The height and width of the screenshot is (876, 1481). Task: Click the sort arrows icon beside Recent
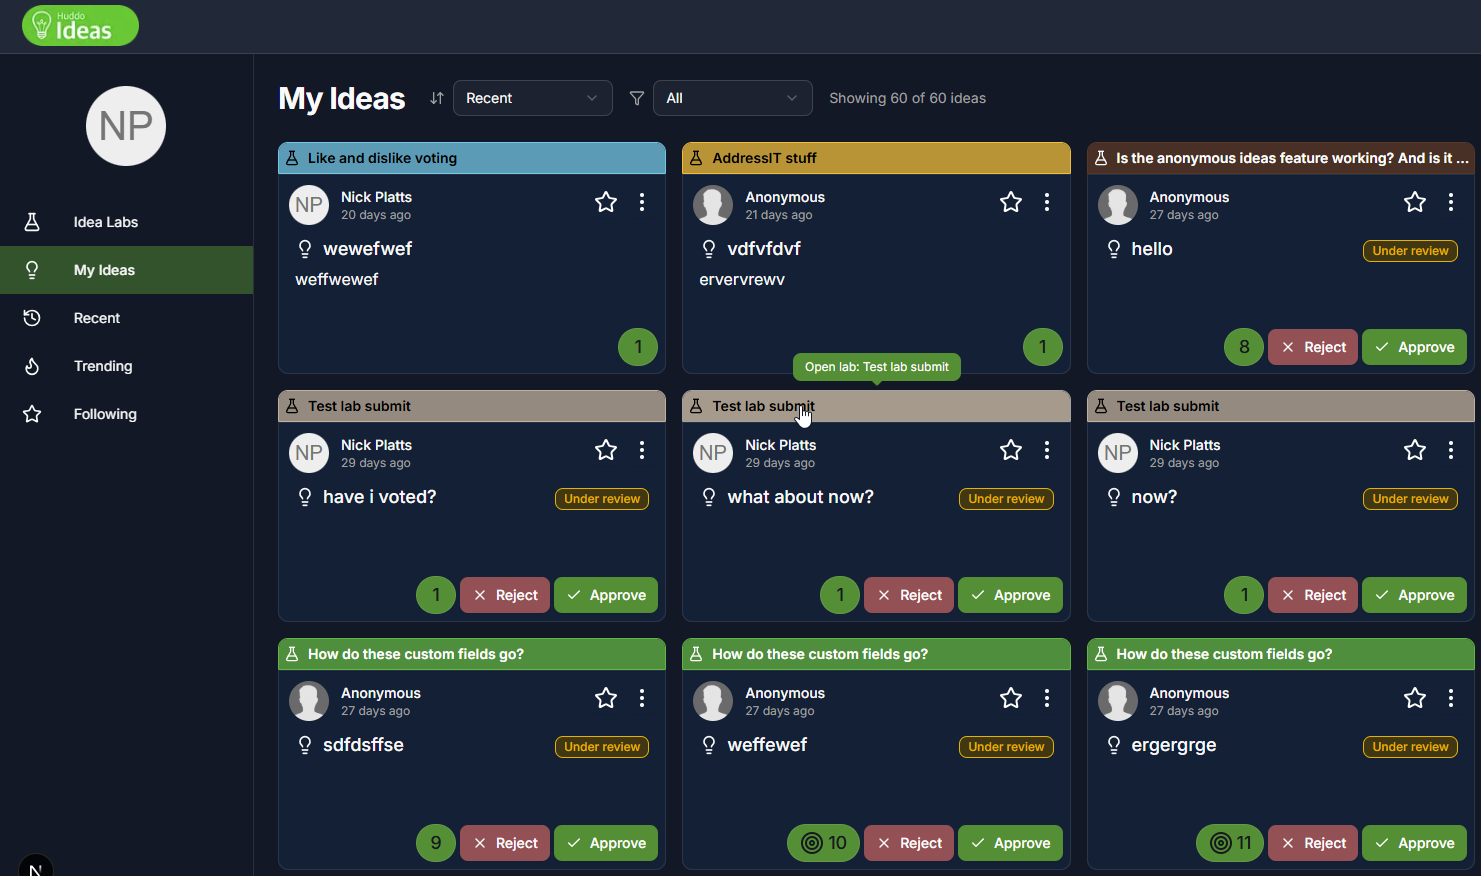(436, 98)
